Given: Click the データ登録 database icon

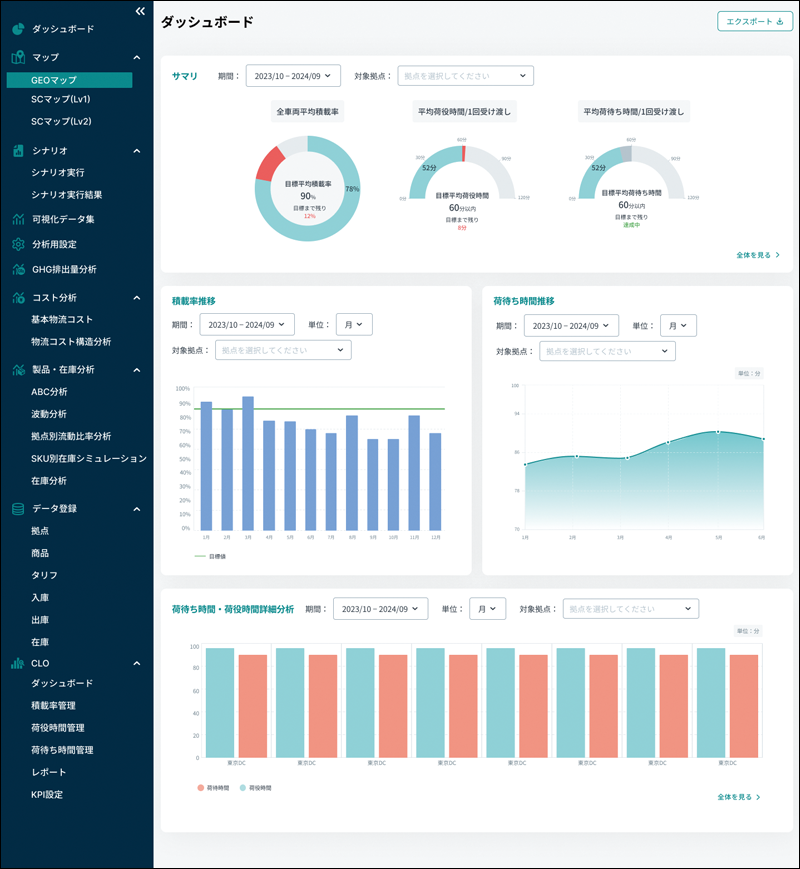Looking at the screenshot, I should coord(18,509).
